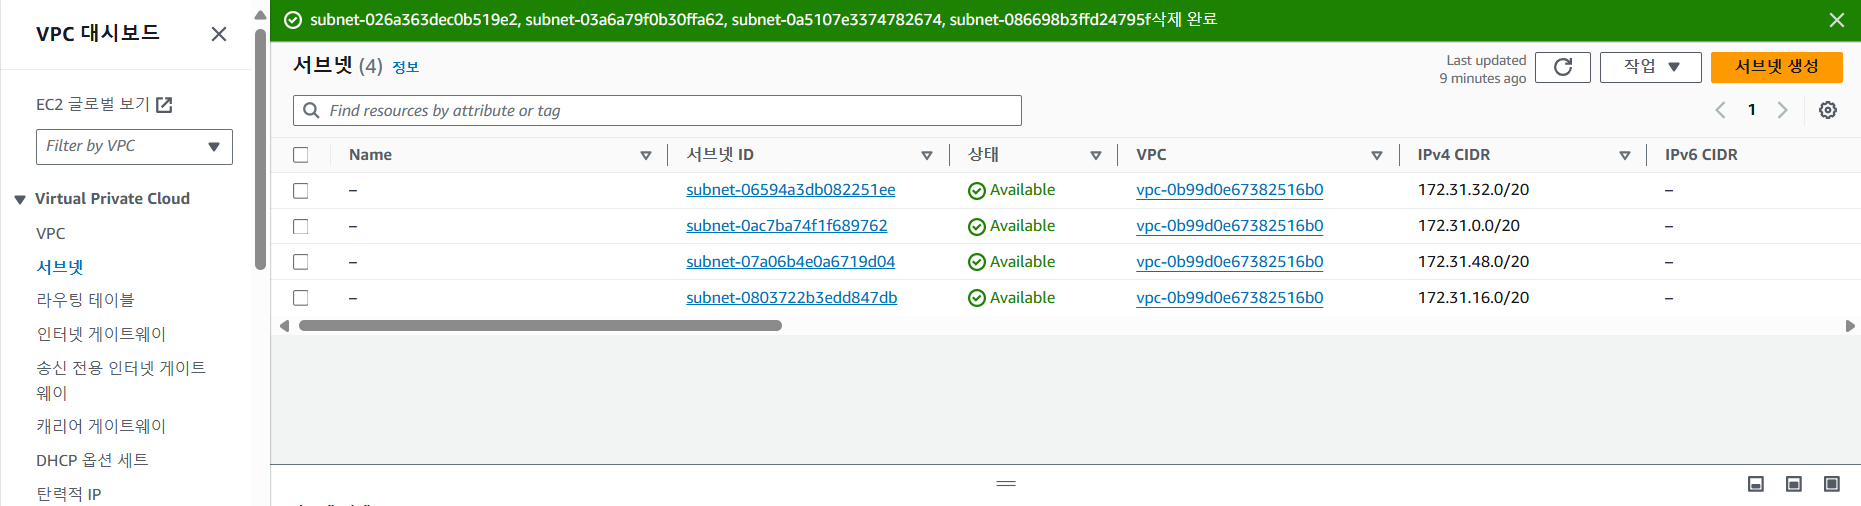Open VPC in the sidebar
Screen dimensions: 1861x506
coord(51,233)
